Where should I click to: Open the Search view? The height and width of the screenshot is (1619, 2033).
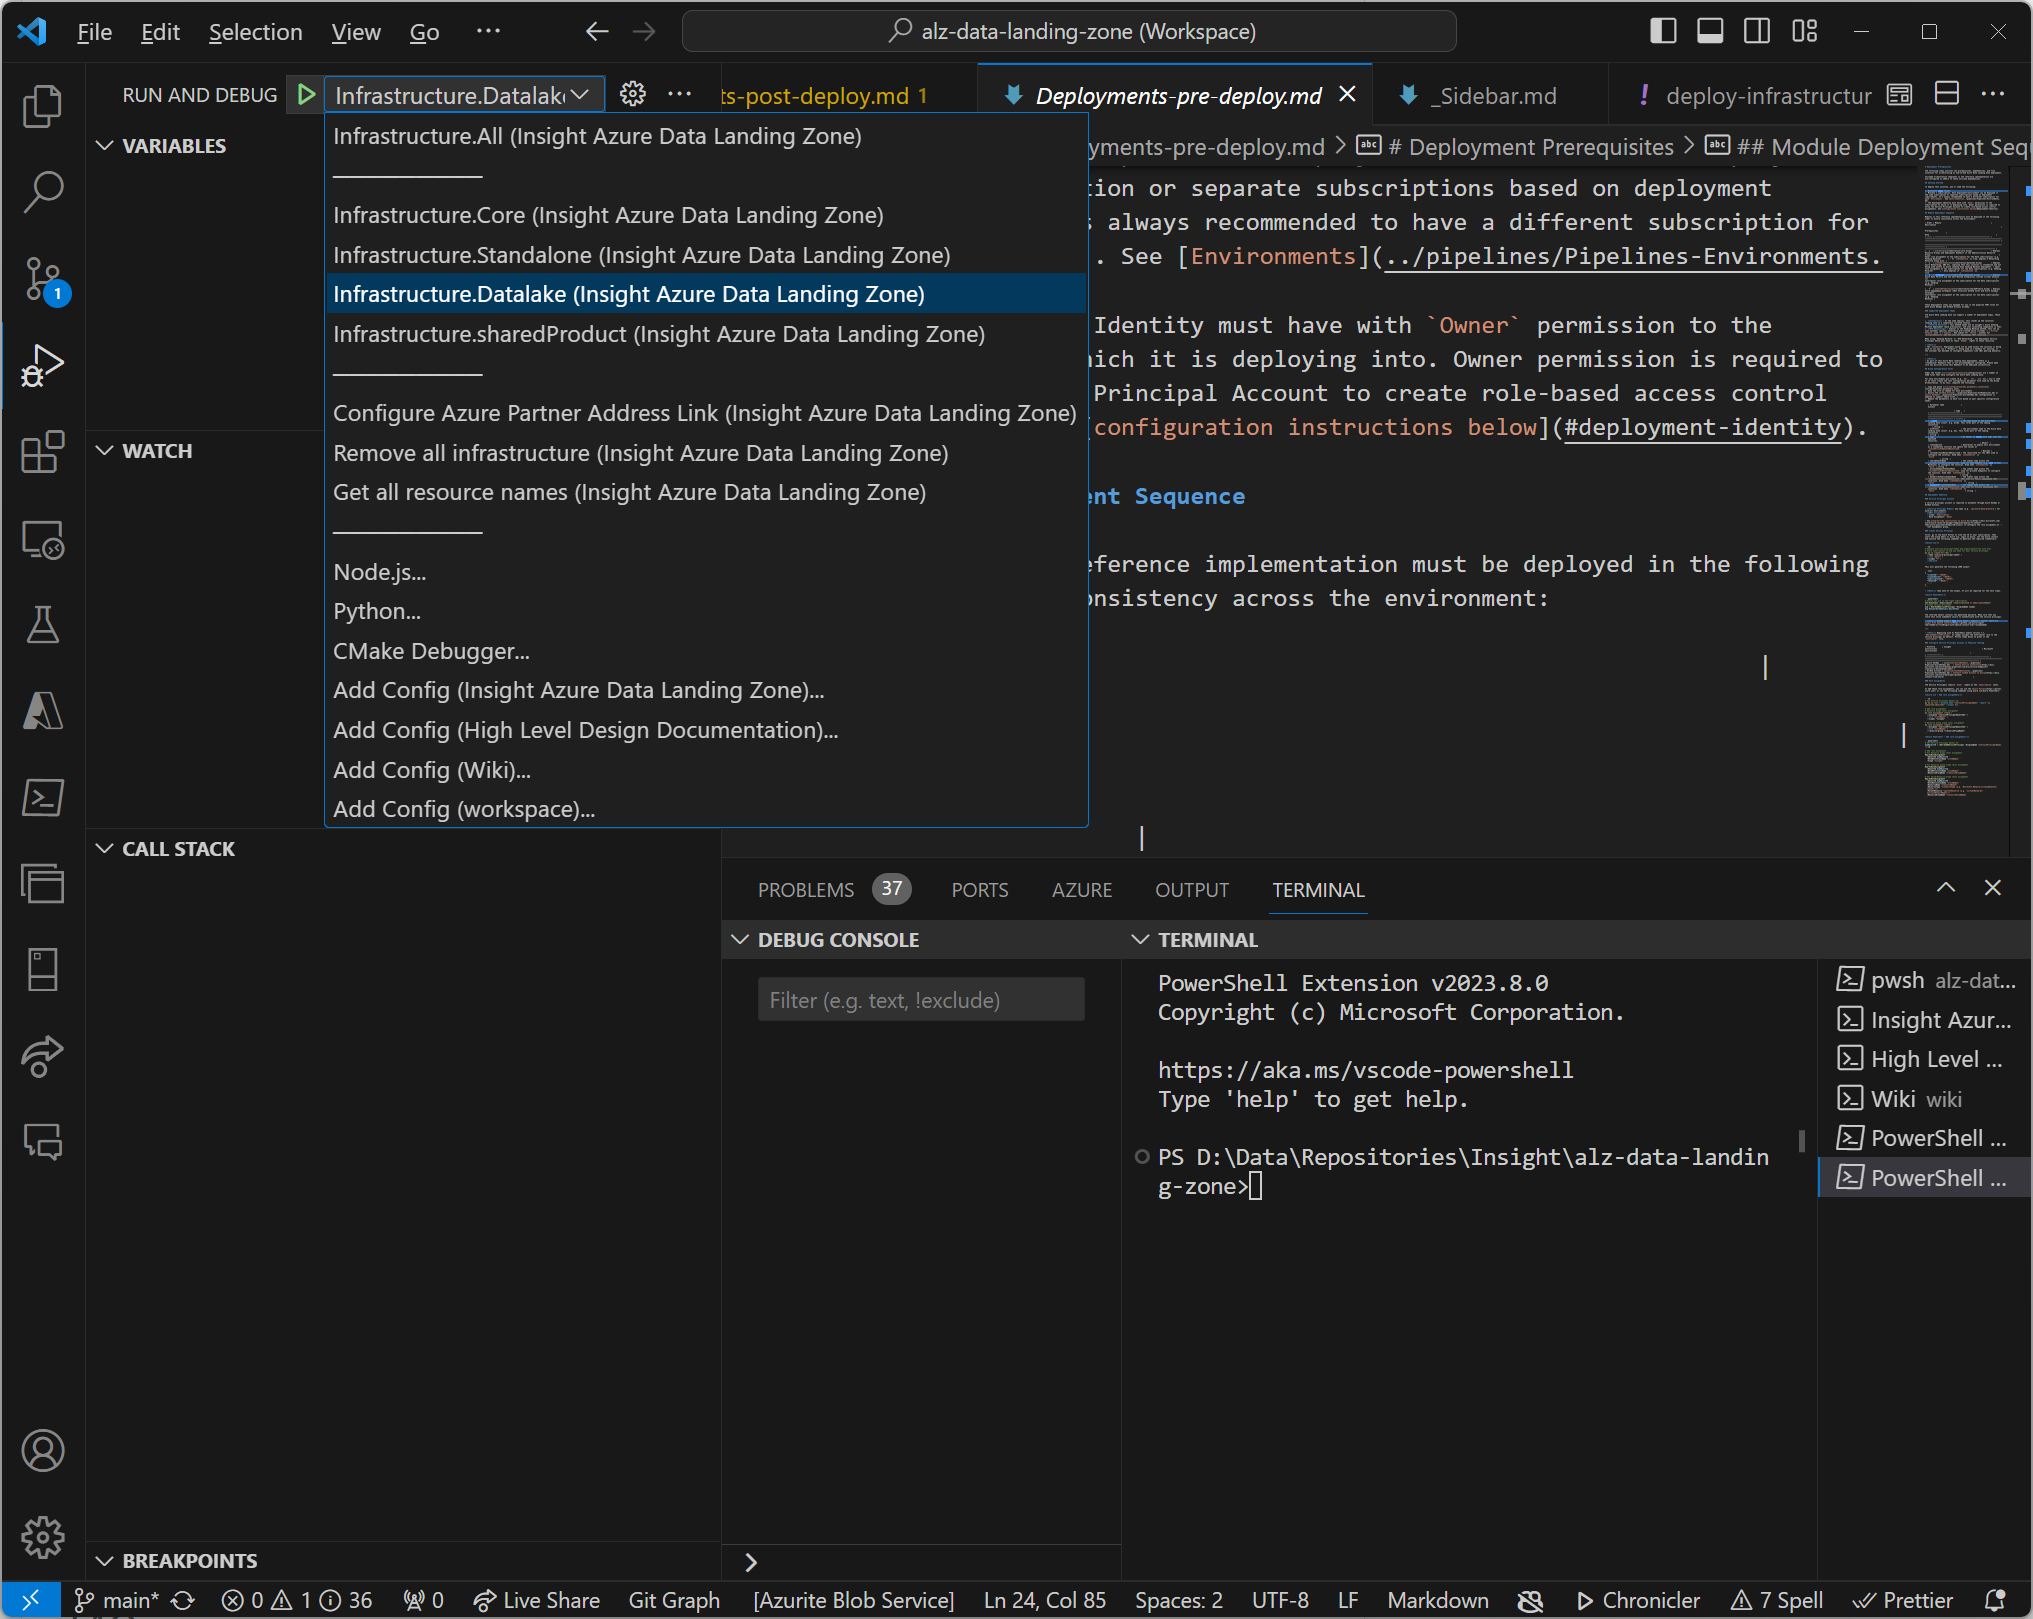[42, 192]
